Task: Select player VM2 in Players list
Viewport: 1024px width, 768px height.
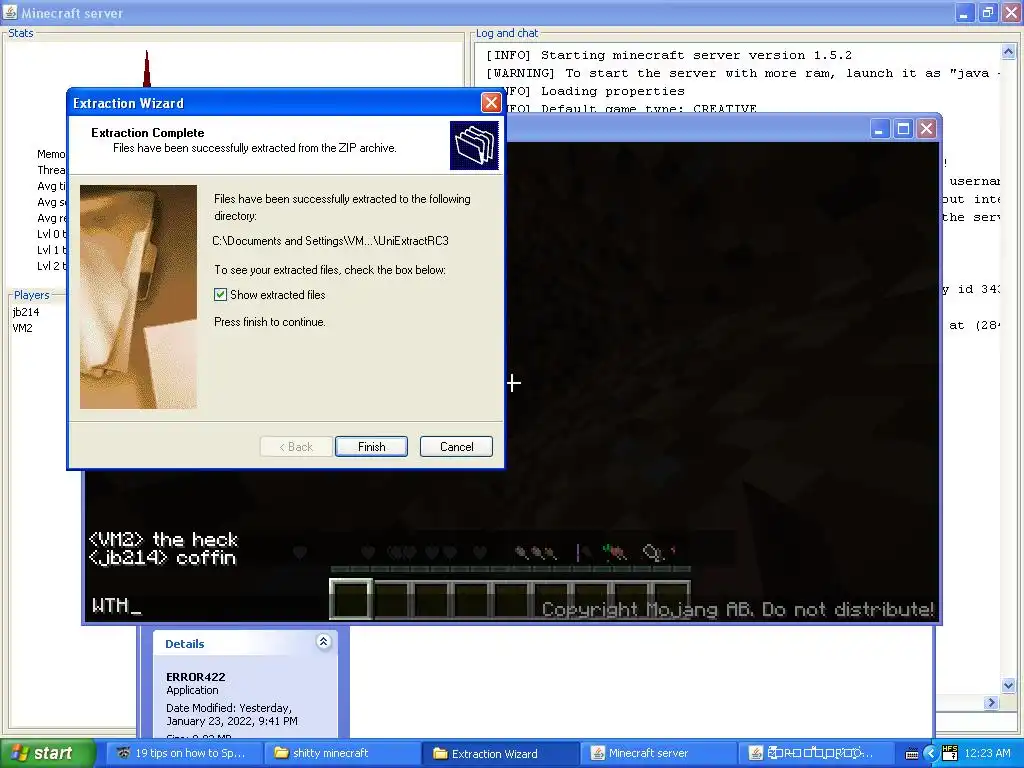Action: (22, 328)
